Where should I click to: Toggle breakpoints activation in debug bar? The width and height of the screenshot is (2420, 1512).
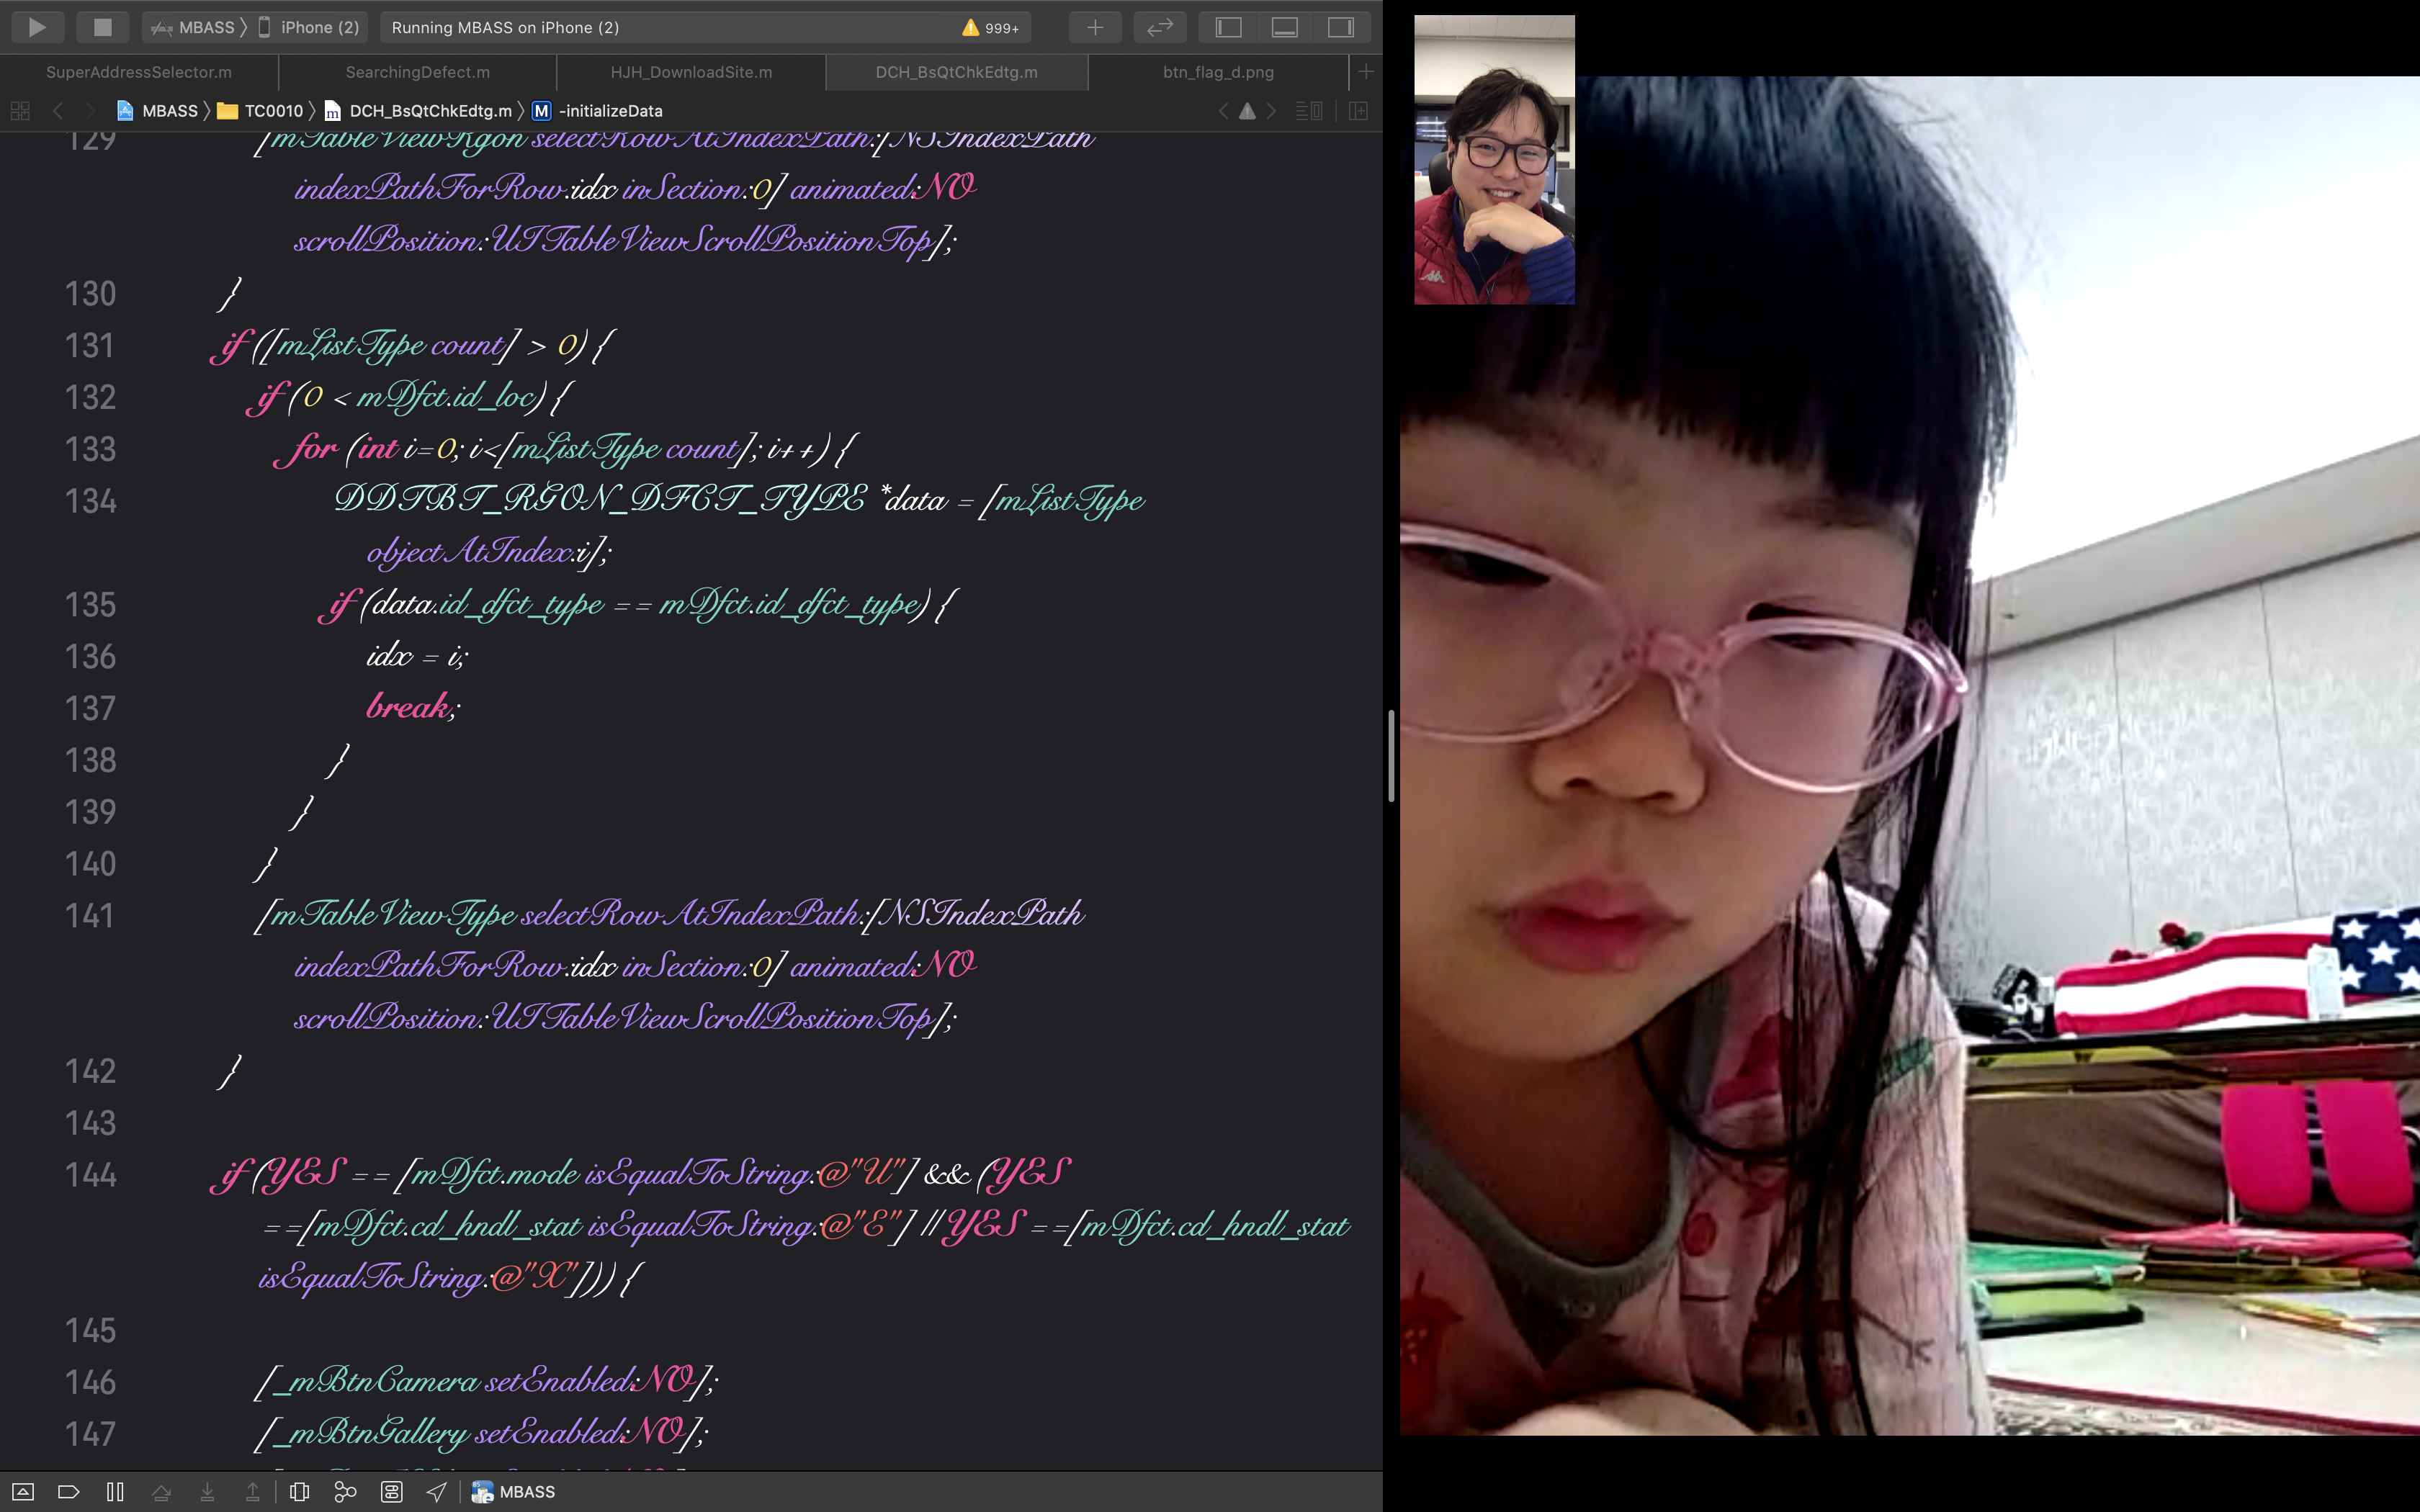click(68, 1492)
